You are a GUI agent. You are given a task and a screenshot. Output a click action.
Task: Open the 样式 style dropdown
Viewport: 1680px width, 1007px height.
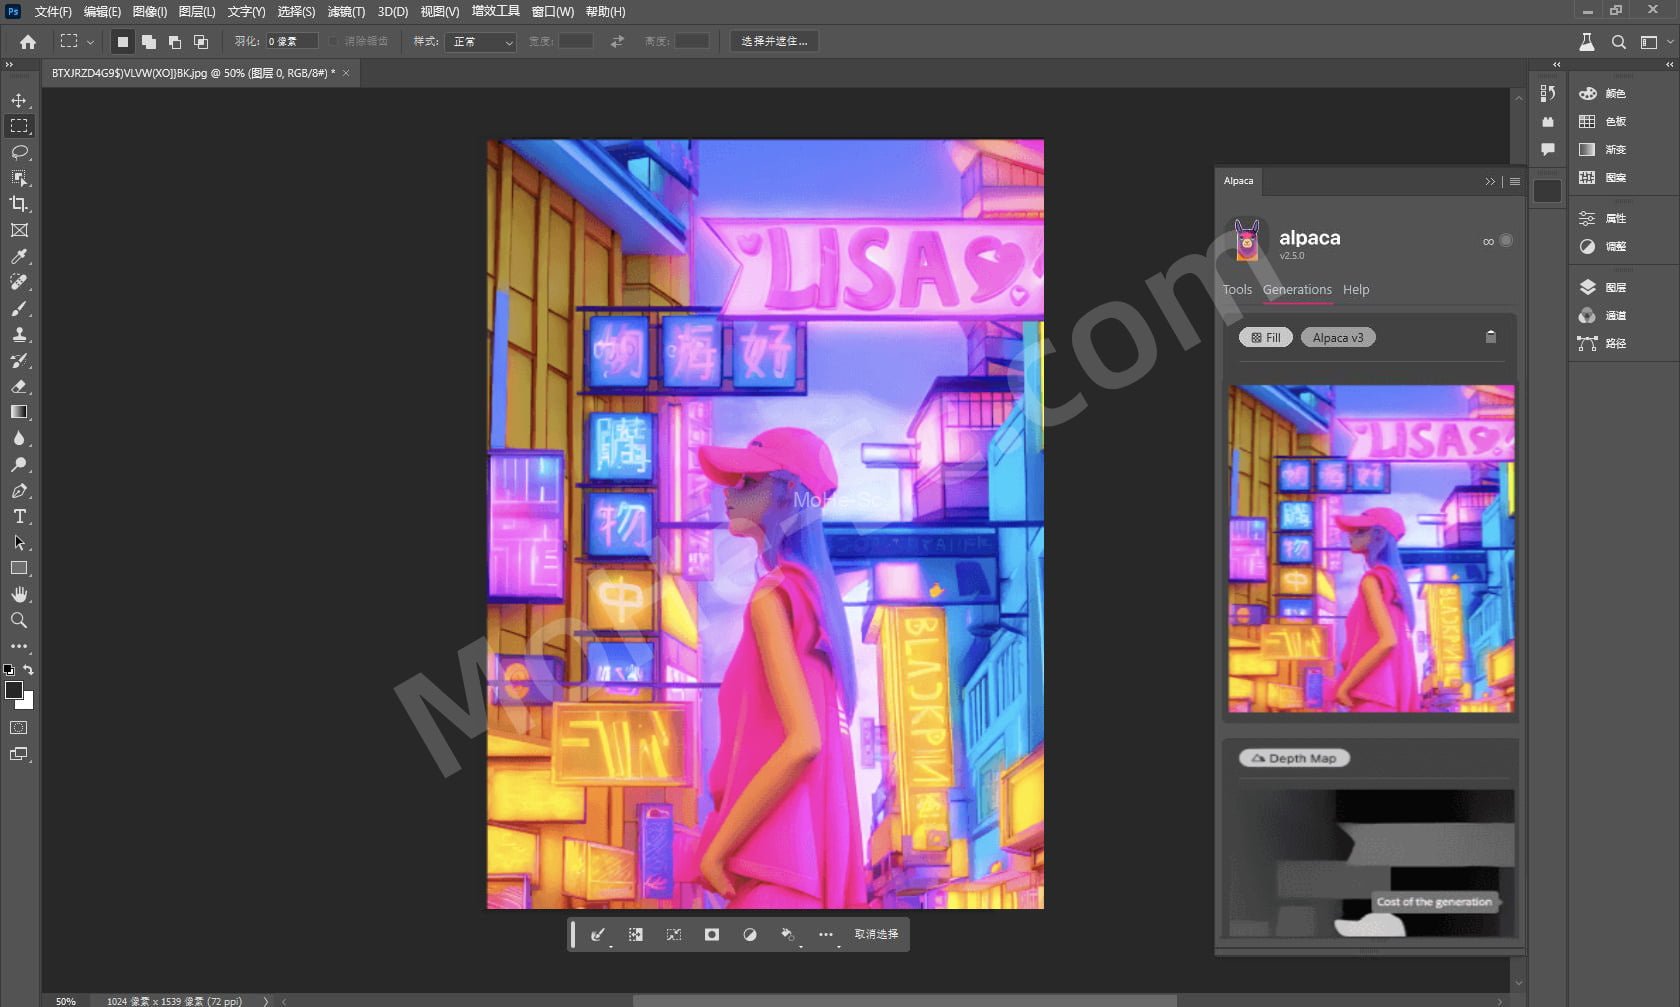[483, 42]
